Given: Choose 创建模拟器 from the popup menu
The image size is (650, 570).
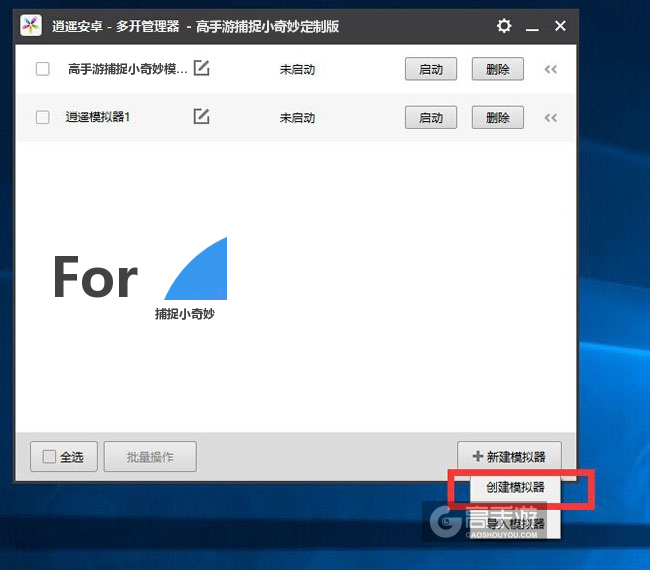Looking at the screenshot, I should pos(515,488).
